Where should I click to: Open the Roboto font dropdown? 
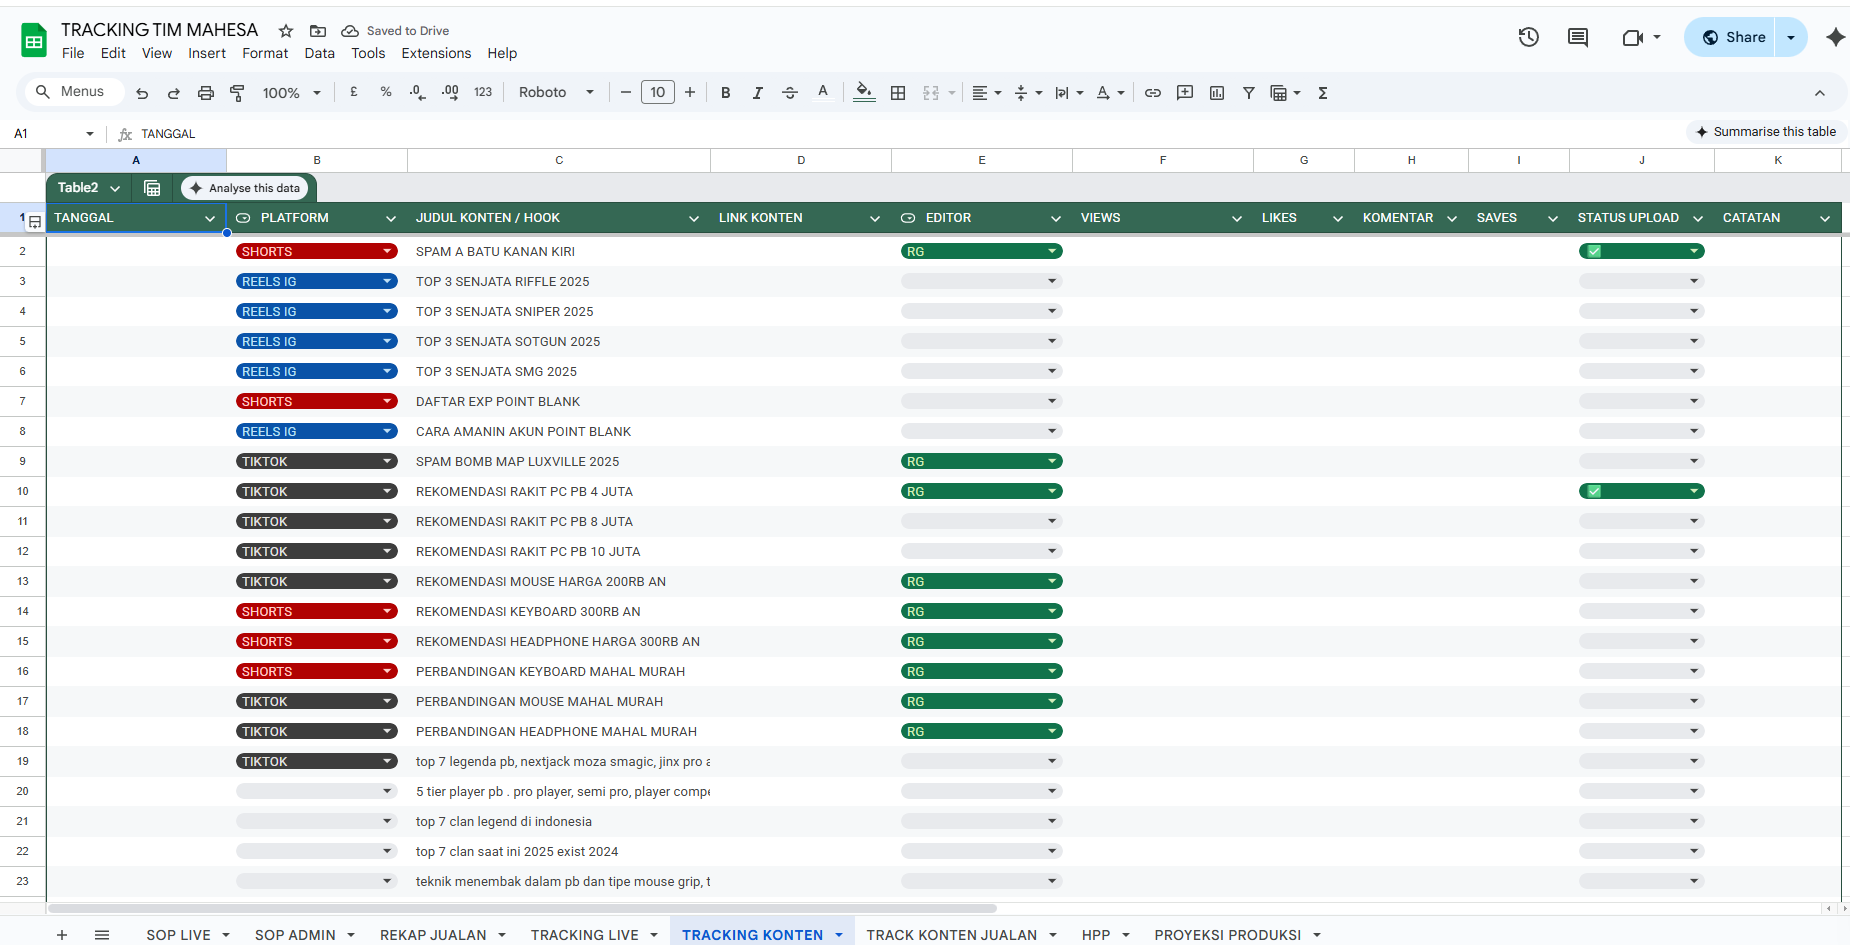click(555, 92)
